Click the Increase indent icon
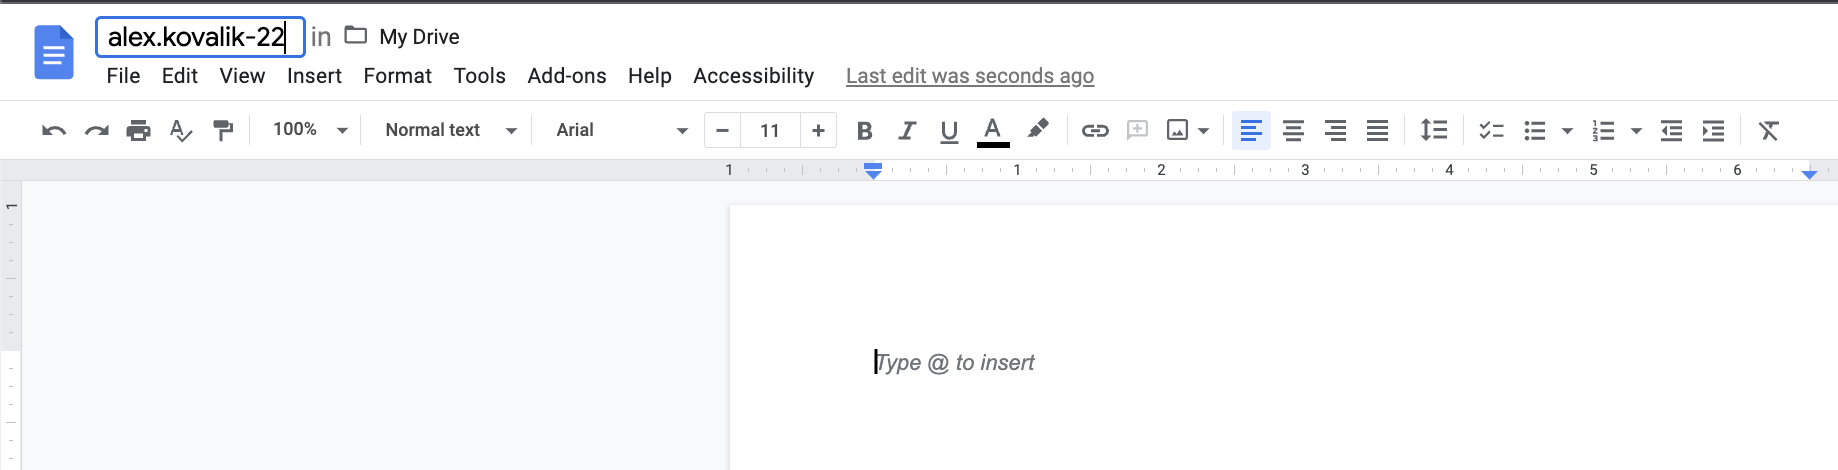 (x=1713, y=130)
